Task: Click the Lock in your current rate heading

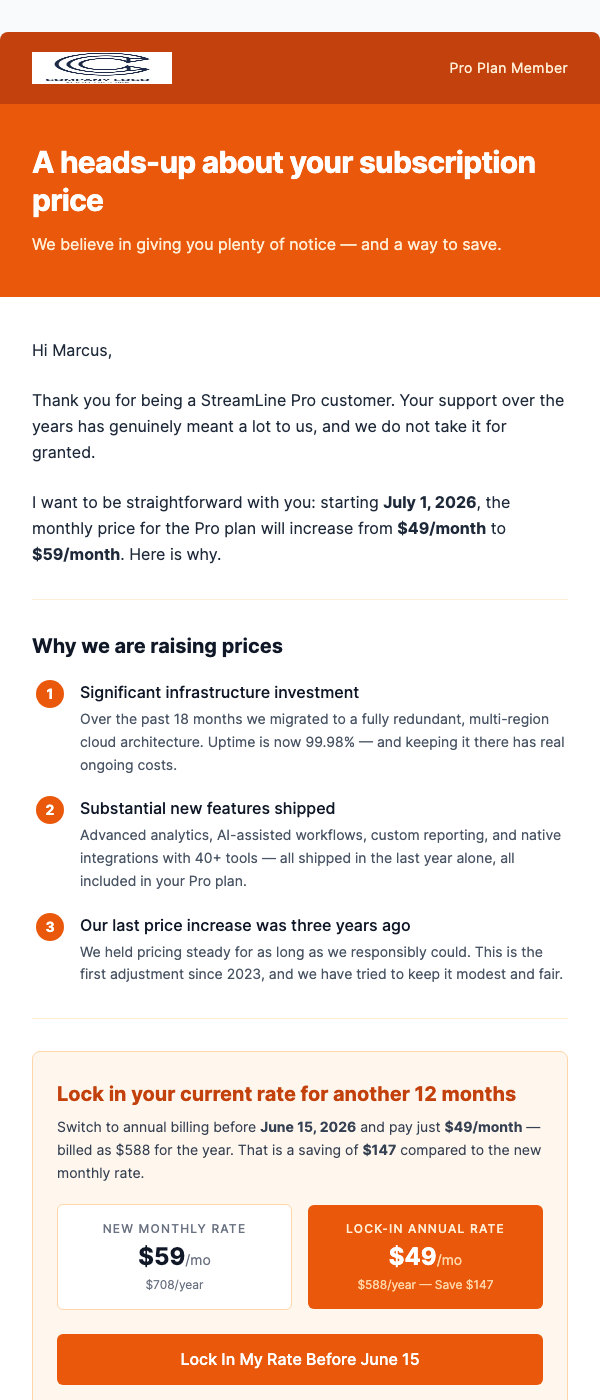Action: click(287, 1093)
